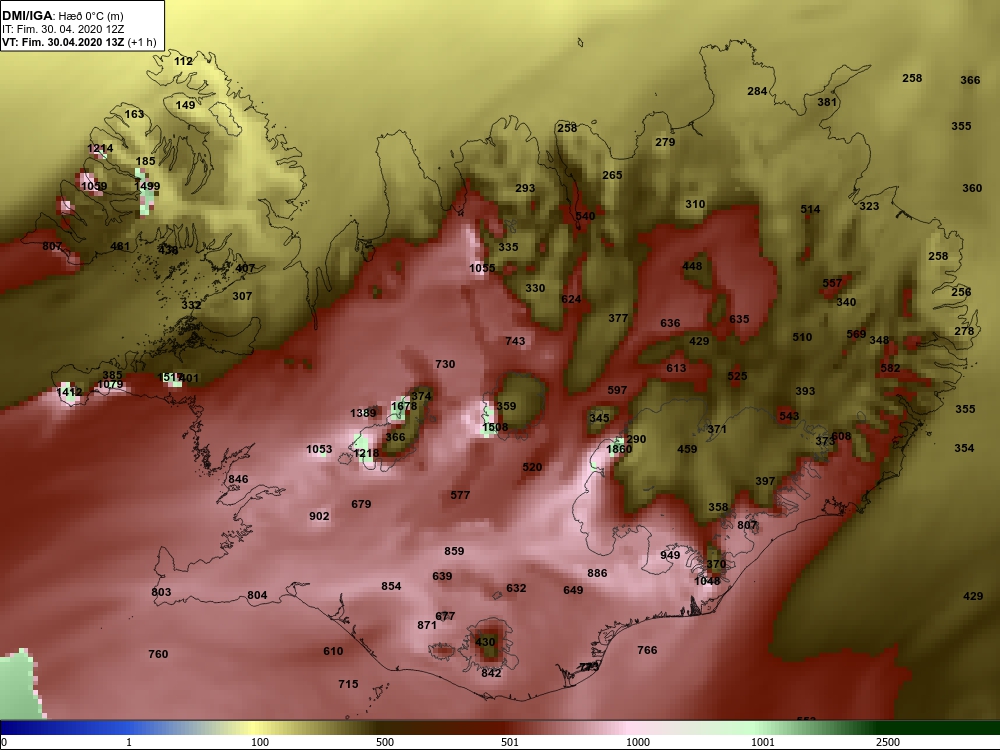Click the 448 value label

pos(692,267)
